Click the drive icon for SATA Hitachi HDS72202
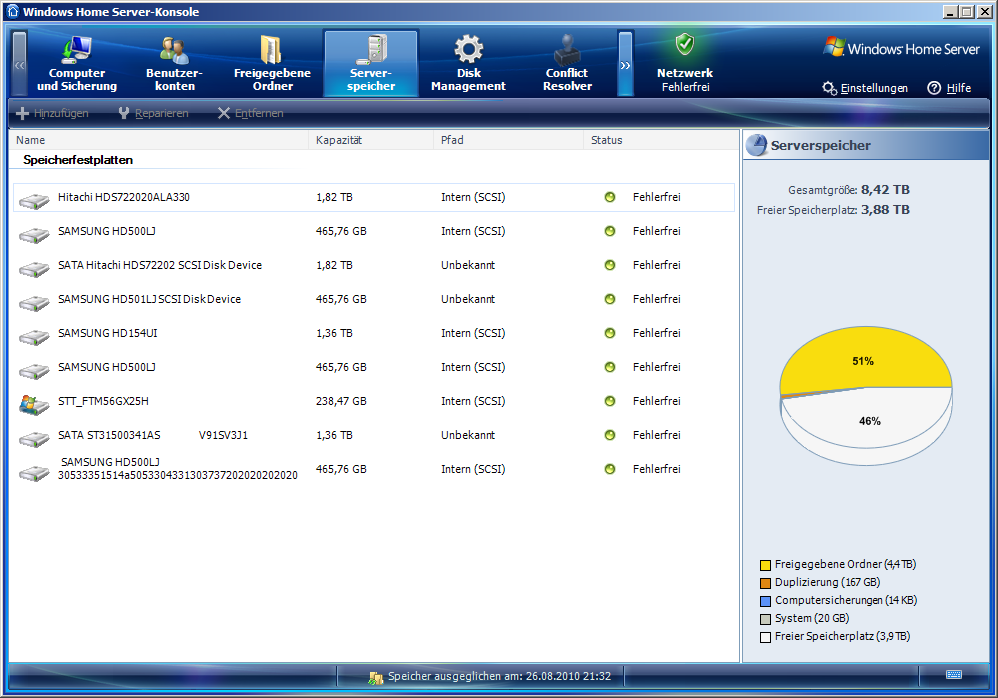 (x=34, y=269)
